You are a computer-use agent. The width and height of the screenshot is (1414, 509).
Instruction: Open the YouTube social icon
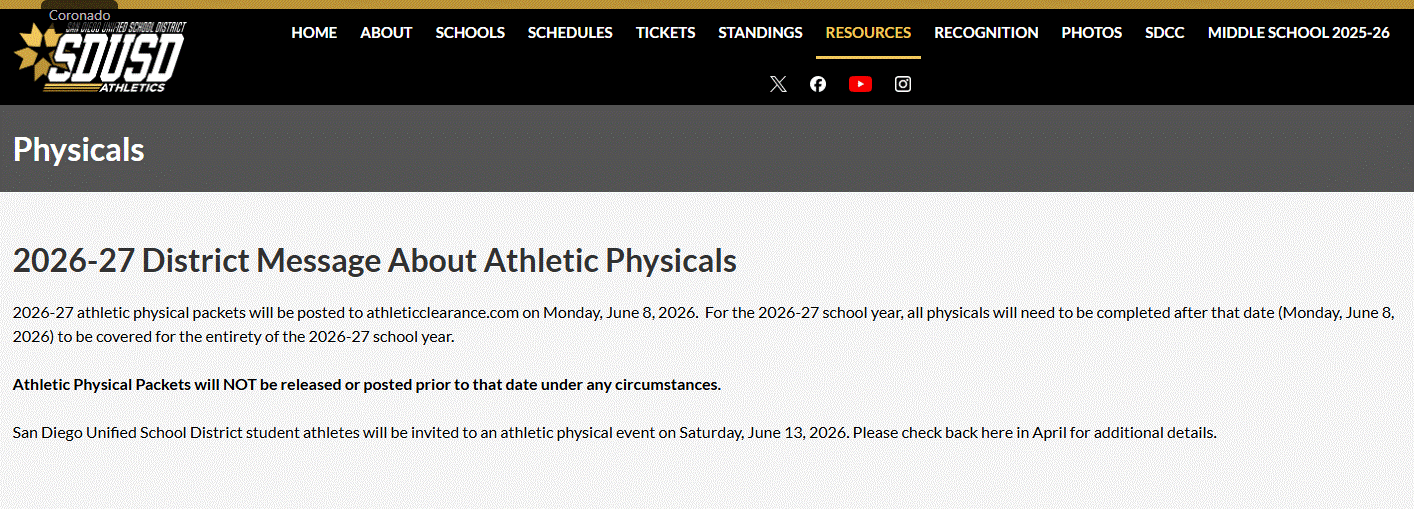tap(860, 84)
